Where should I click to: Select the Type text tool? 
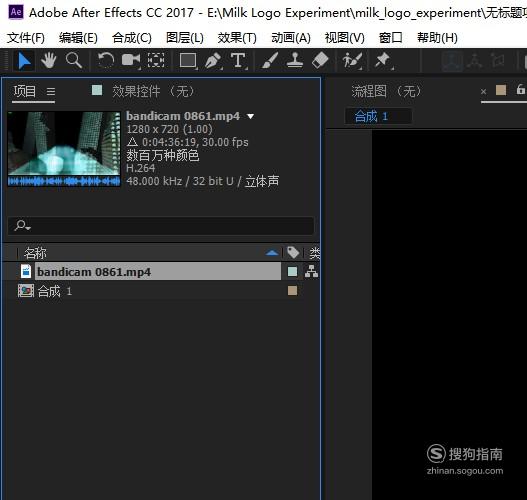tap(238, 61)
